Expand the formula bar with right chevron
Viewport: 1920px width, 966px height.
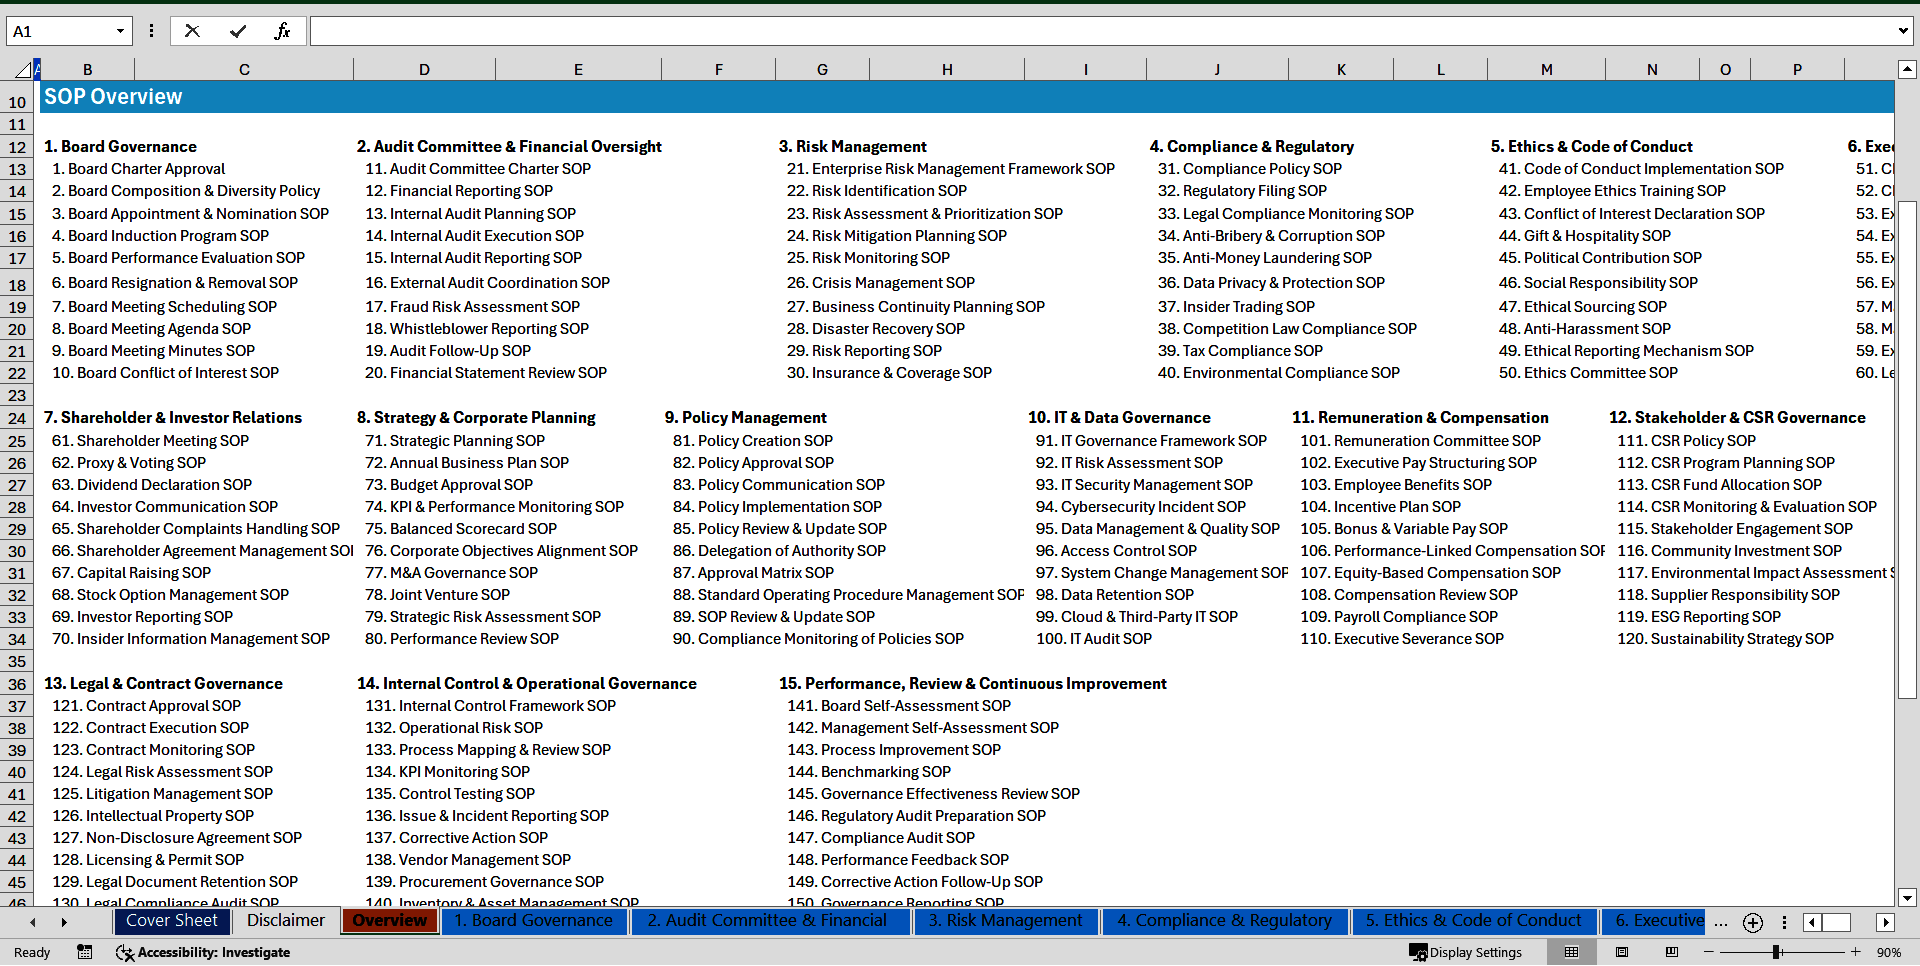1902,31
